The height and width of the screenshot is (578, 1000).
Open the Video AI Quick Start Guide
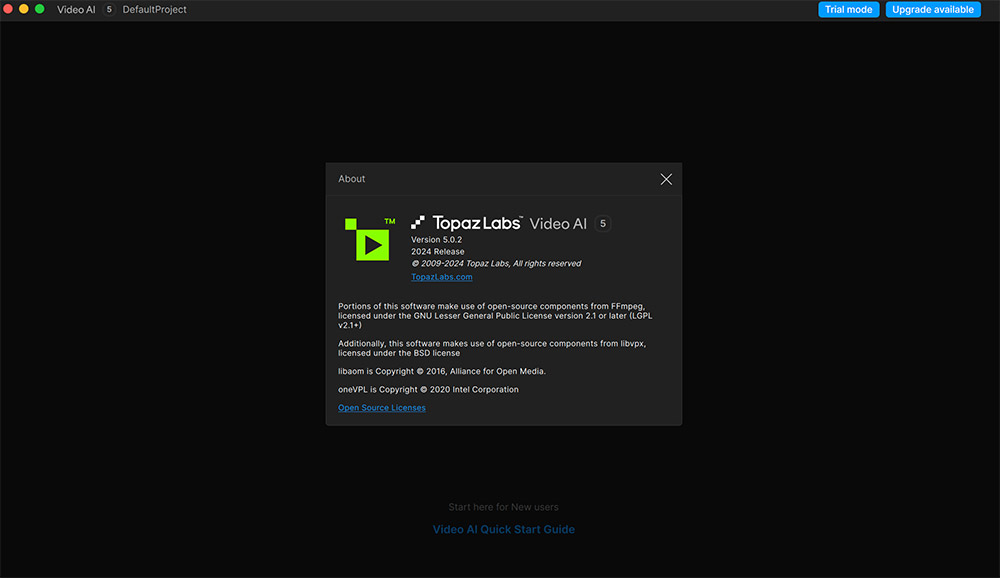(503, 530)
